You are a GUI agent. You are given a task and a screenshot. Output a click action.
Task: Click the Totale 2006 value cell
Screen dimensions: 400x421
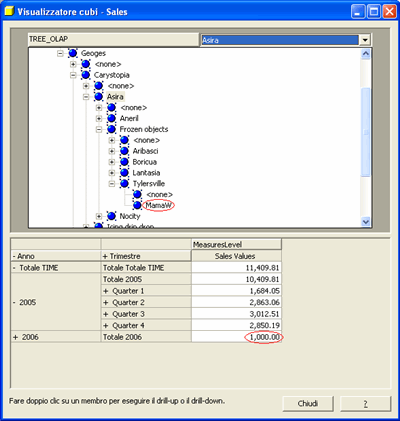236,337
